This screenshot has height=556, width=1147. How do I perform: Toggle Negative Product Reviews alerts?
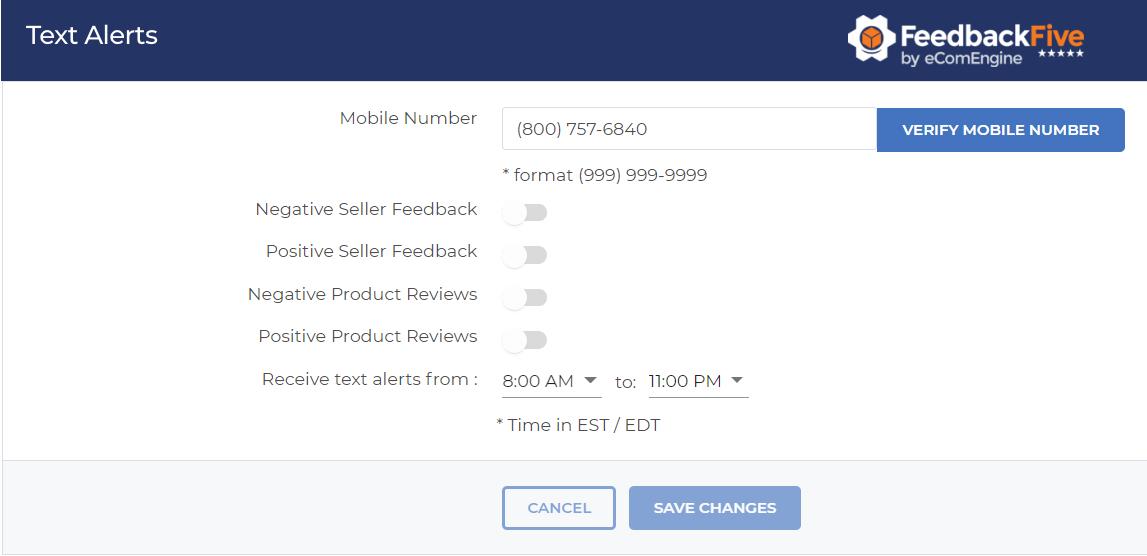(525, 297)
